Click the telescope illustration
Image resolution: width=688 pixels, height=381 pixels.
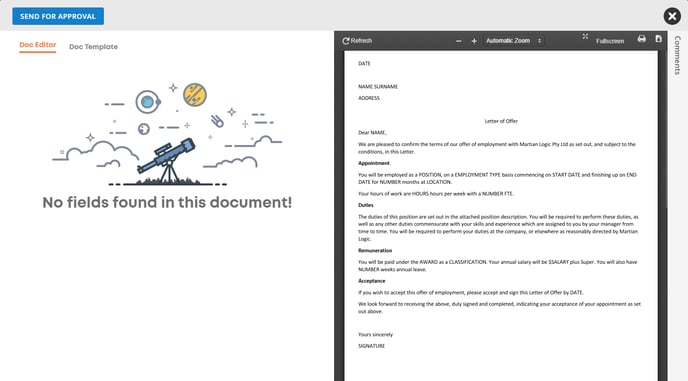pos(166,161)
